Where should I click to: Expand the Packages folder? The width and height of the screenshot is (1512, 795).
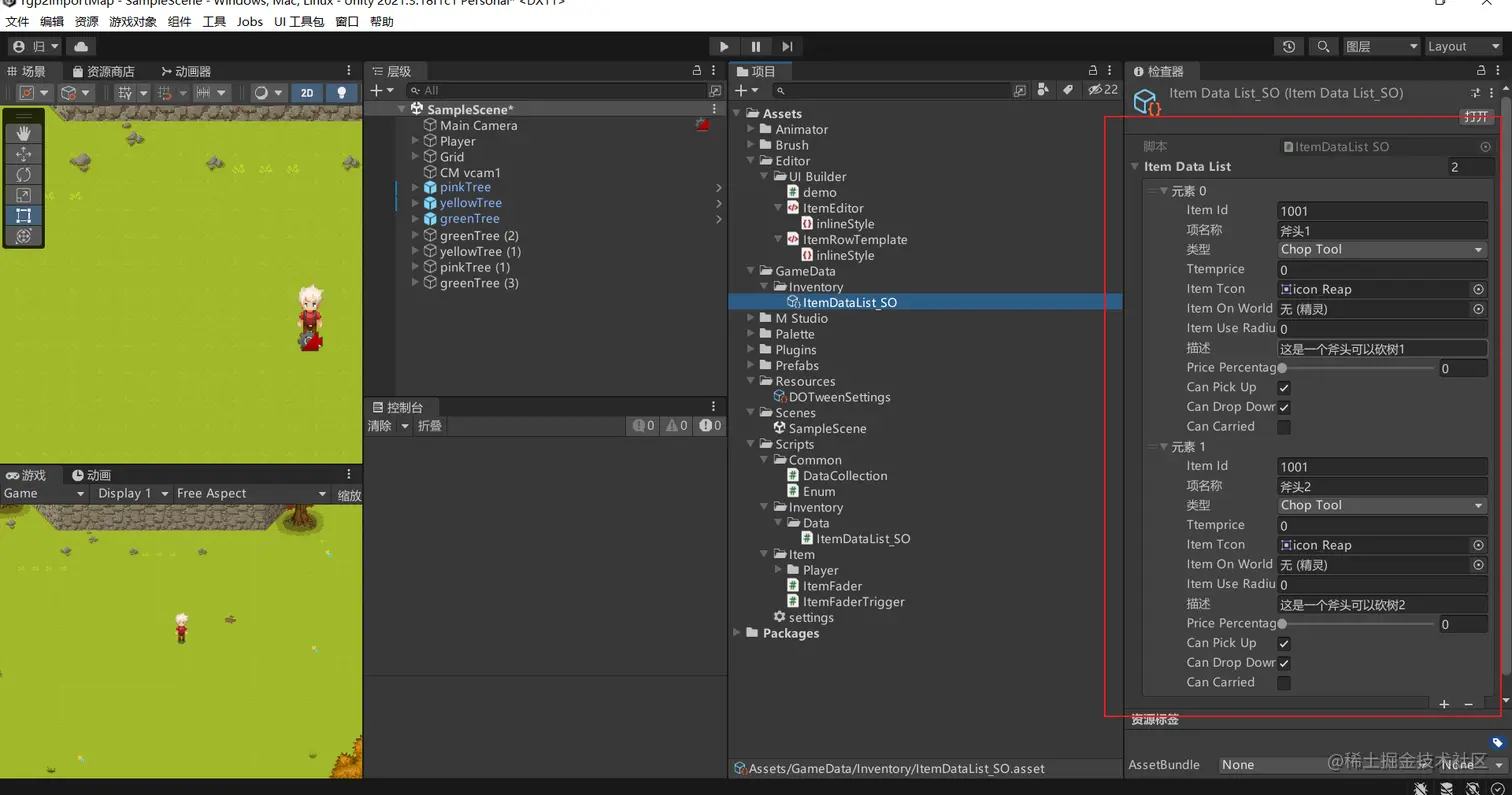point(738,633)
